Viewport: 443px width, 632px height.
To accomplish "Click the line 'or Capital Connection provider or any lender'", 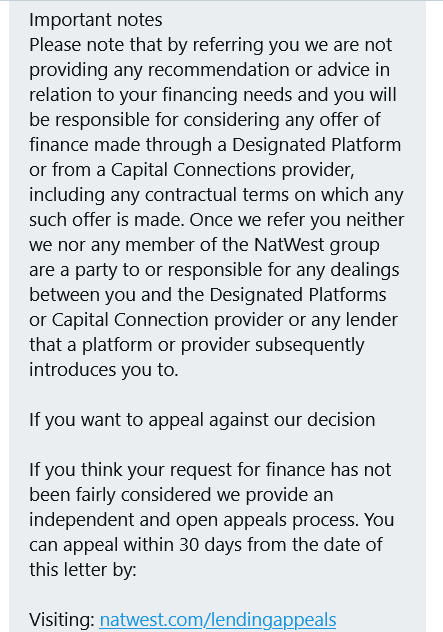I will tap(213, 320).
